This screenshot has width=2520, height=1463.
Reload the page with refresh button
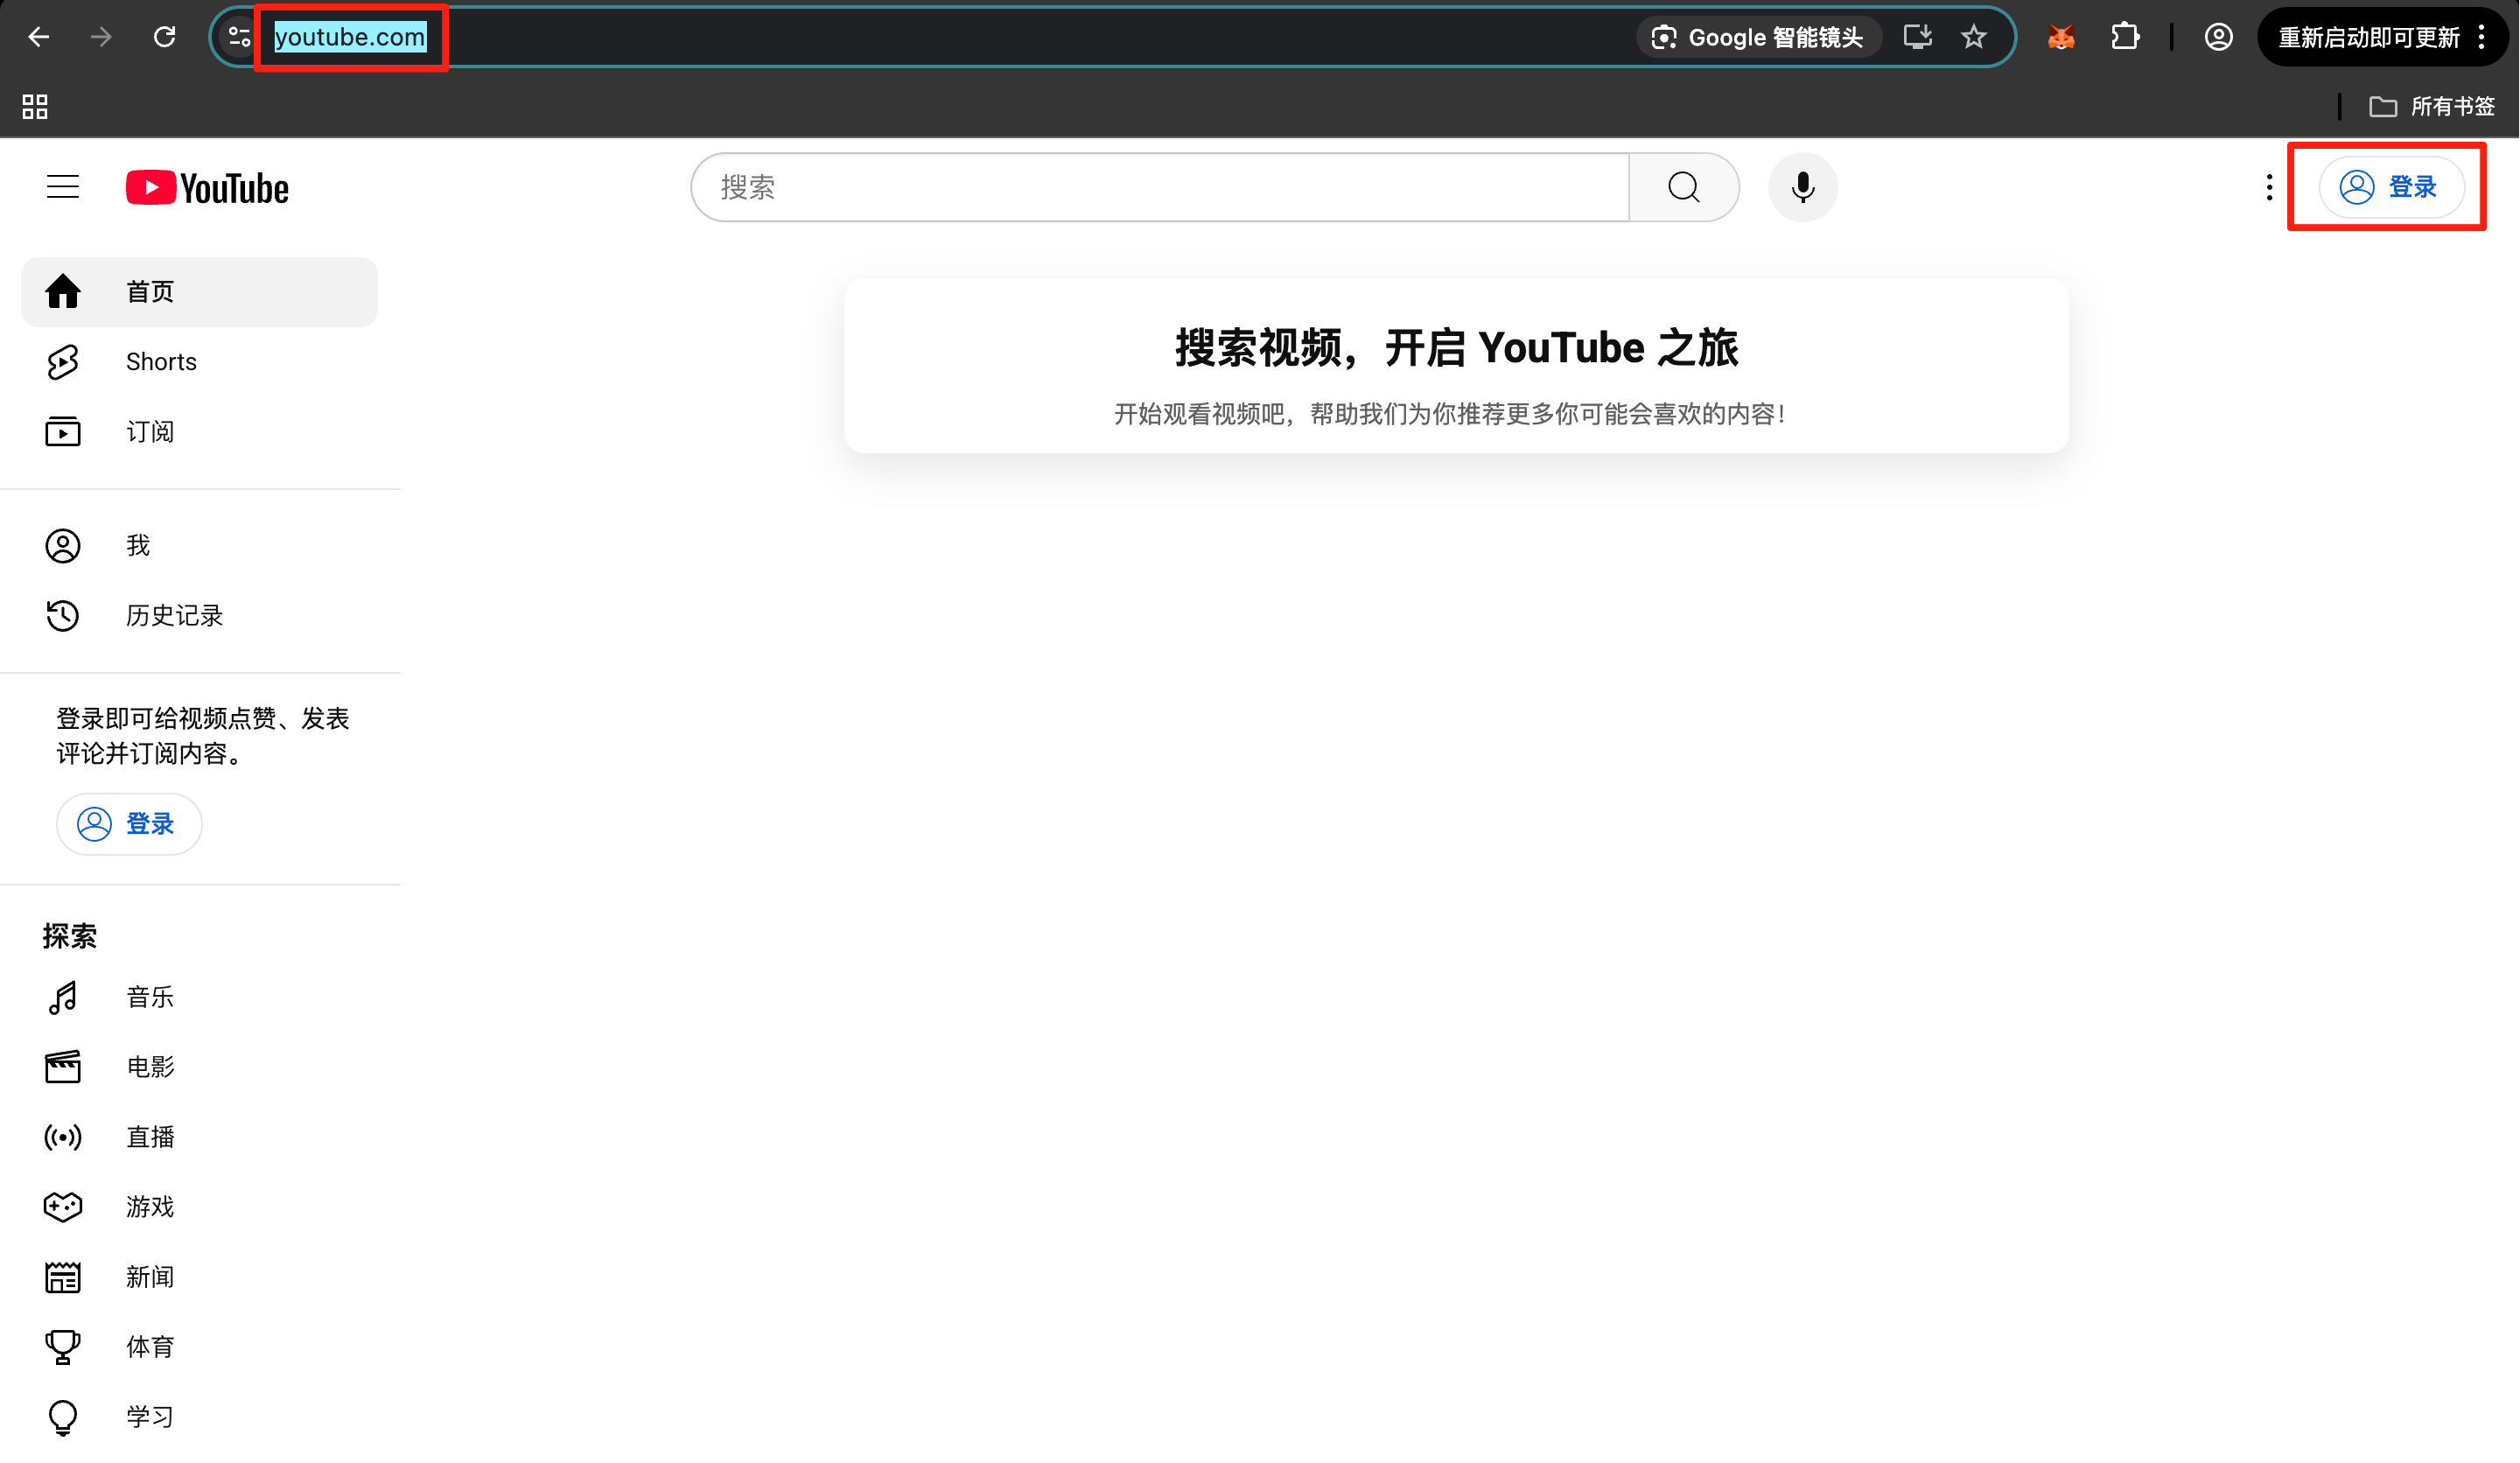pyautogui.click(x=165, y=38)
